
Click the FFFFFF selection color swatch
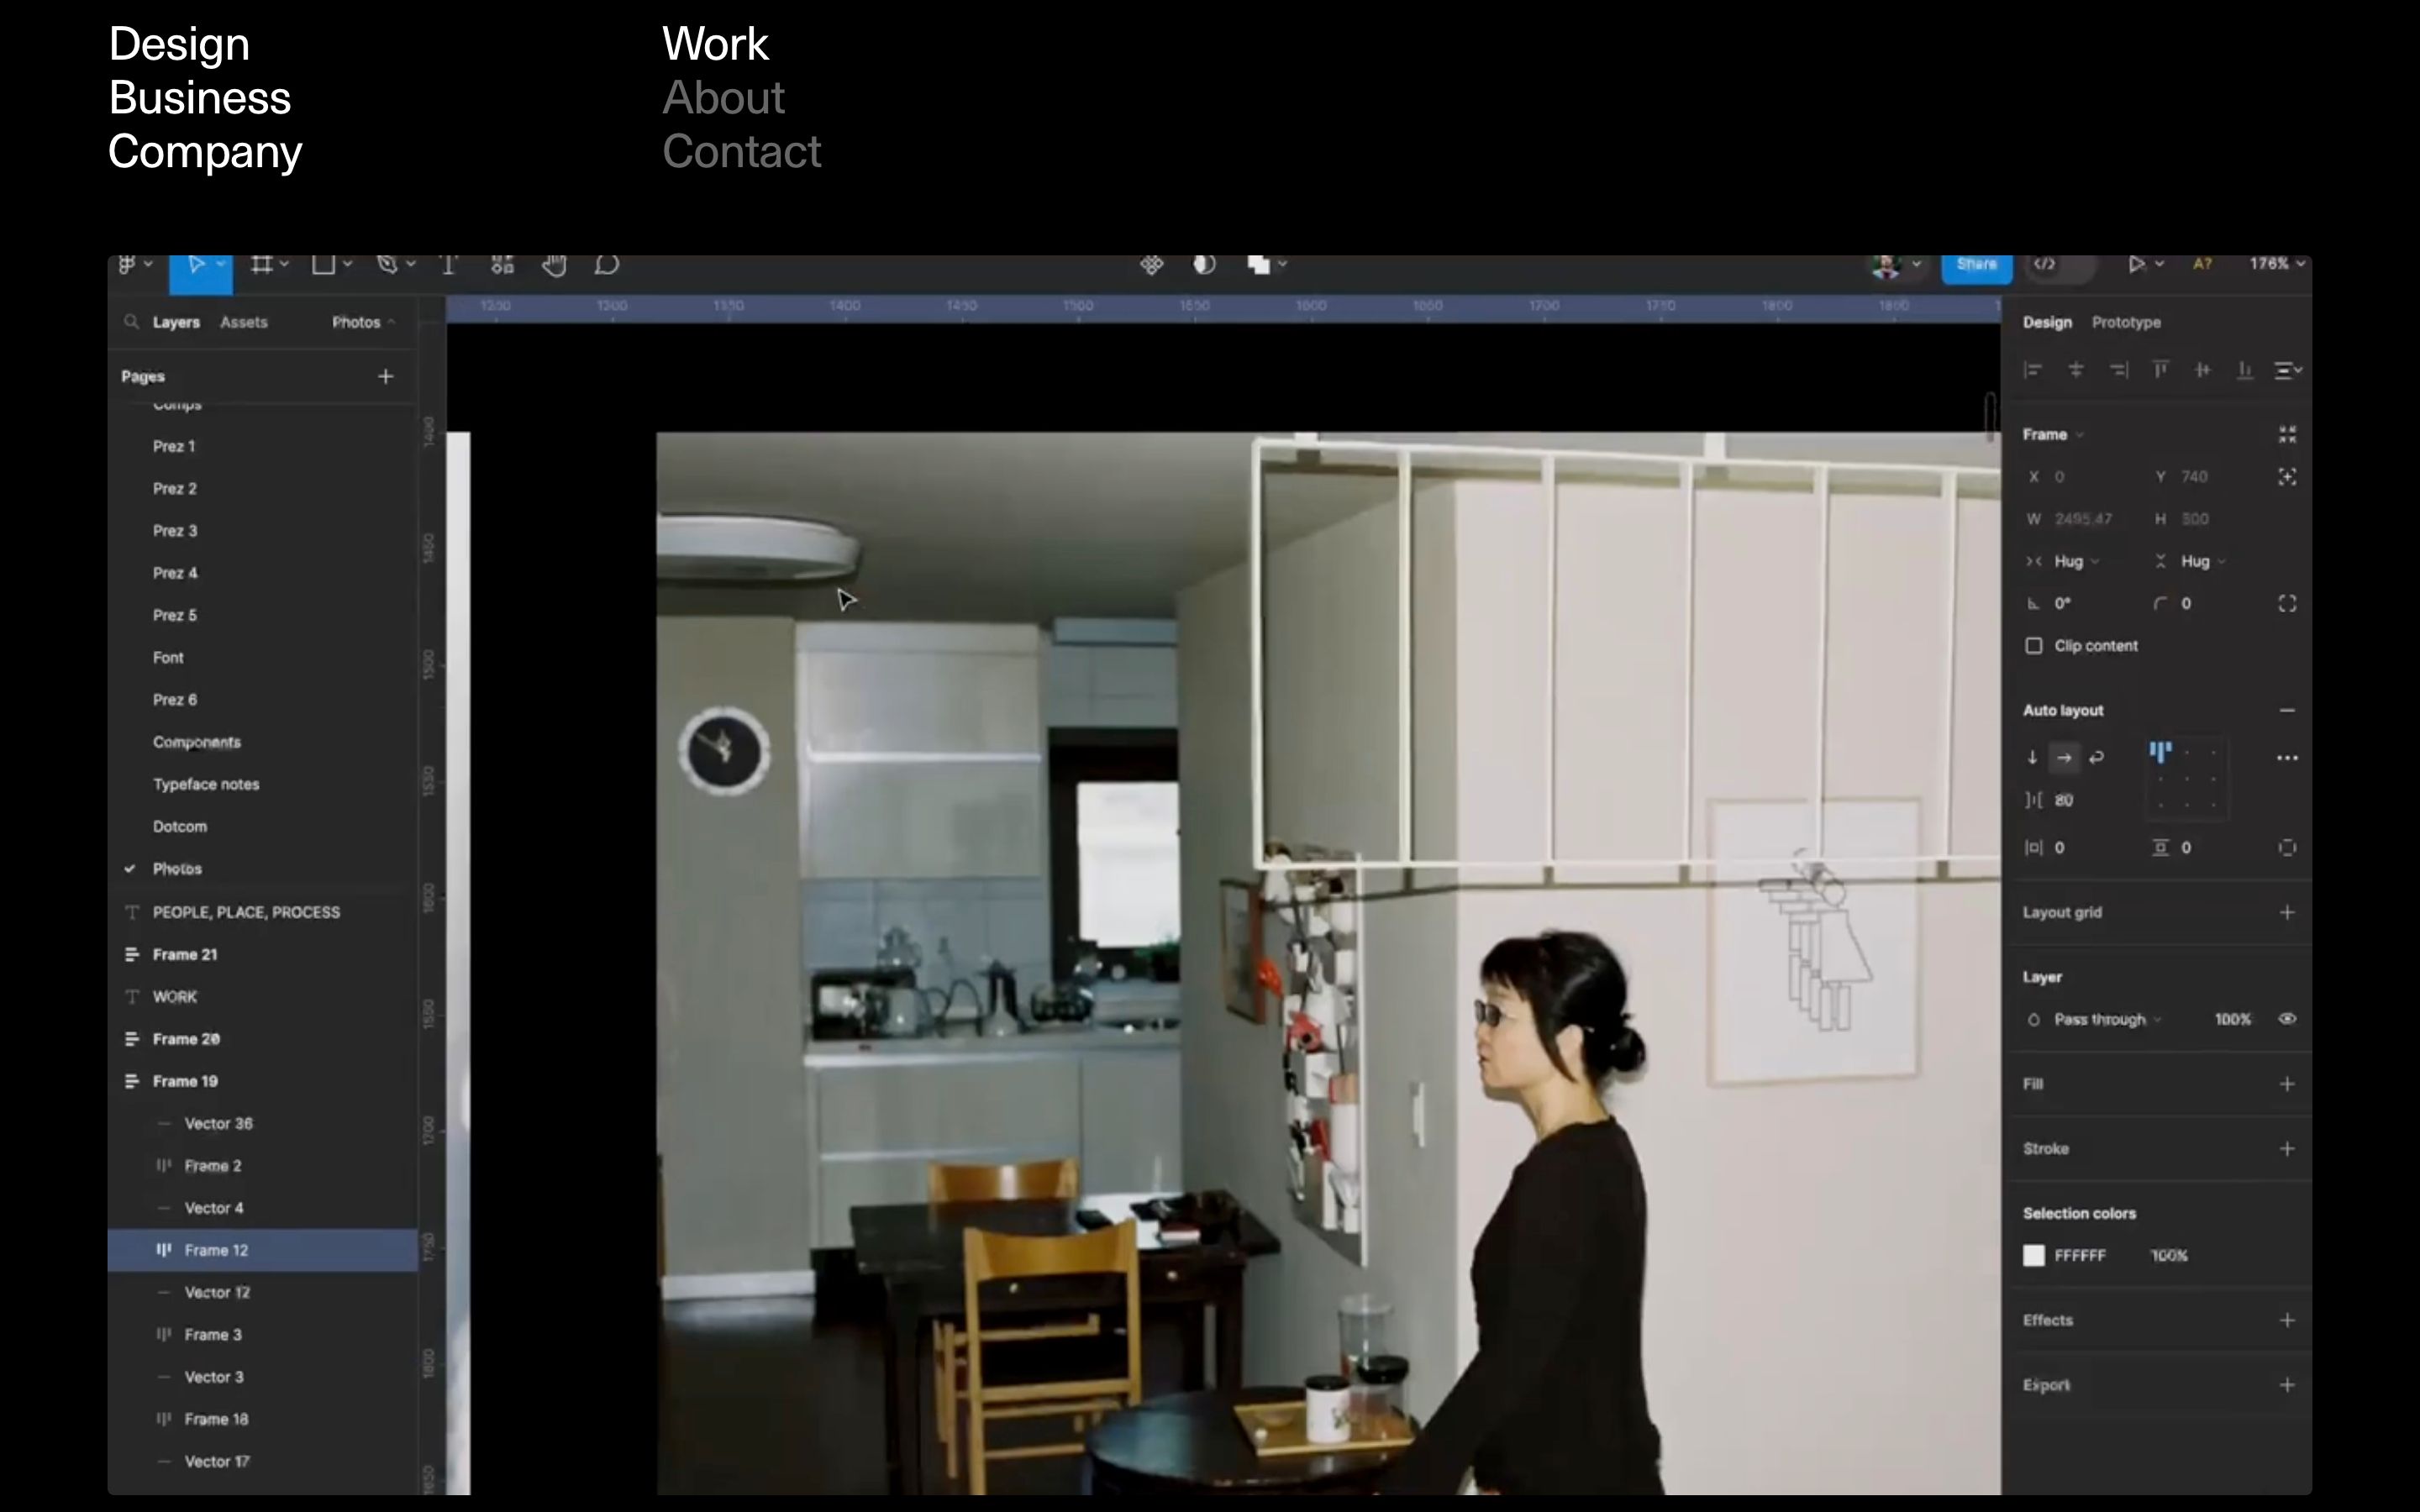pos(2033,1255)
